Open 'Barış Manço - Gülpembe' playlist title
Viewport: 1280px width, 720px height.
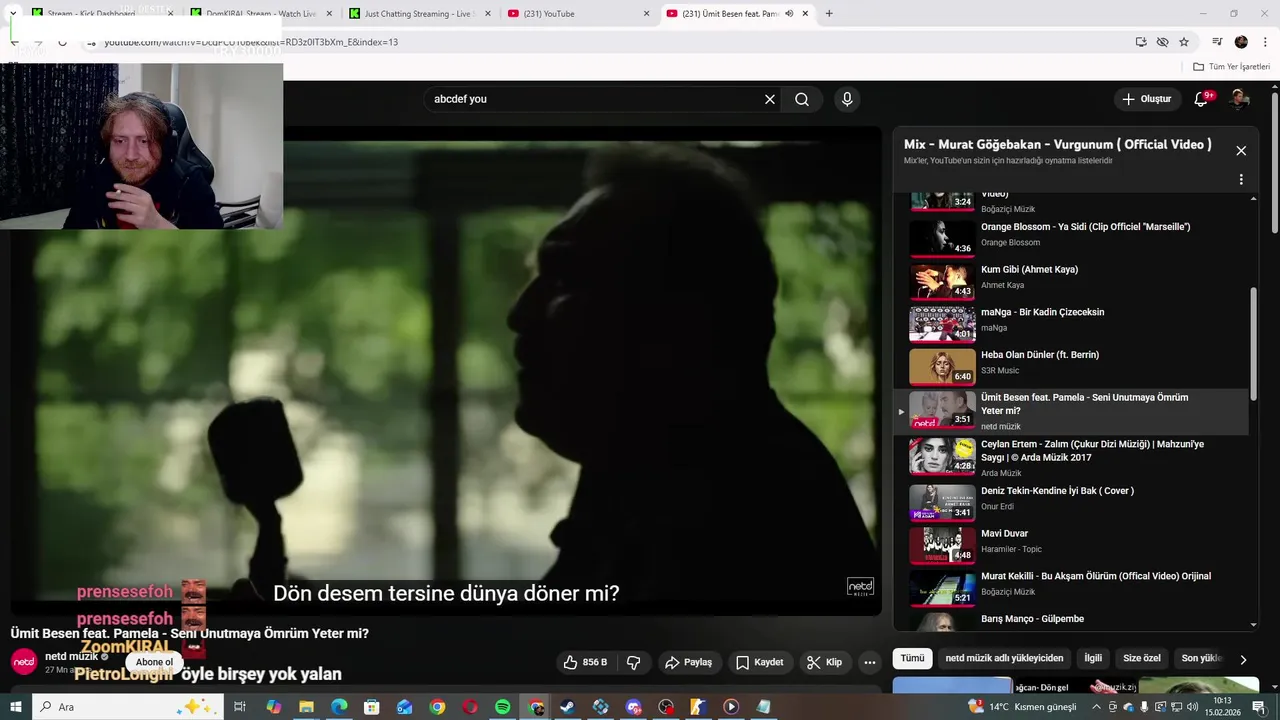[1032, 619]
